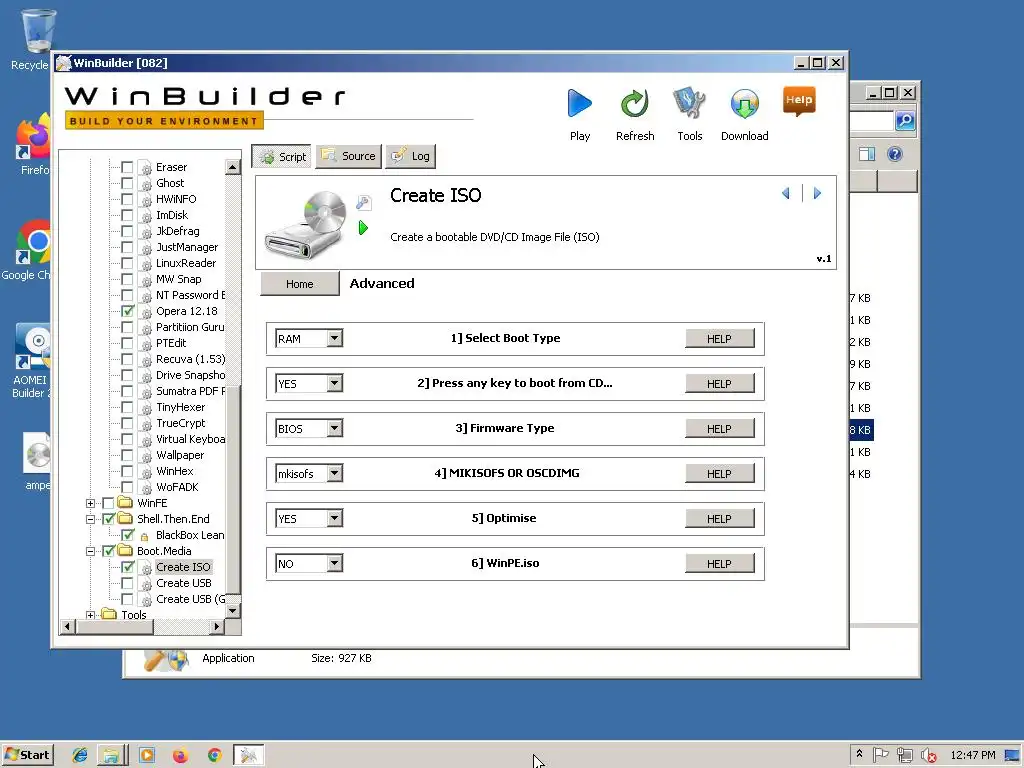Enable the TrueCrypt checkbox

click(x=127, y=423)
